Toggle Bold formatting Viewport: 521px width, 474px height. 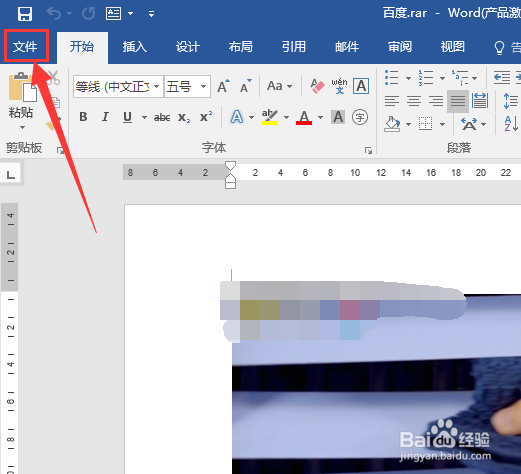[x=83, y=117]
